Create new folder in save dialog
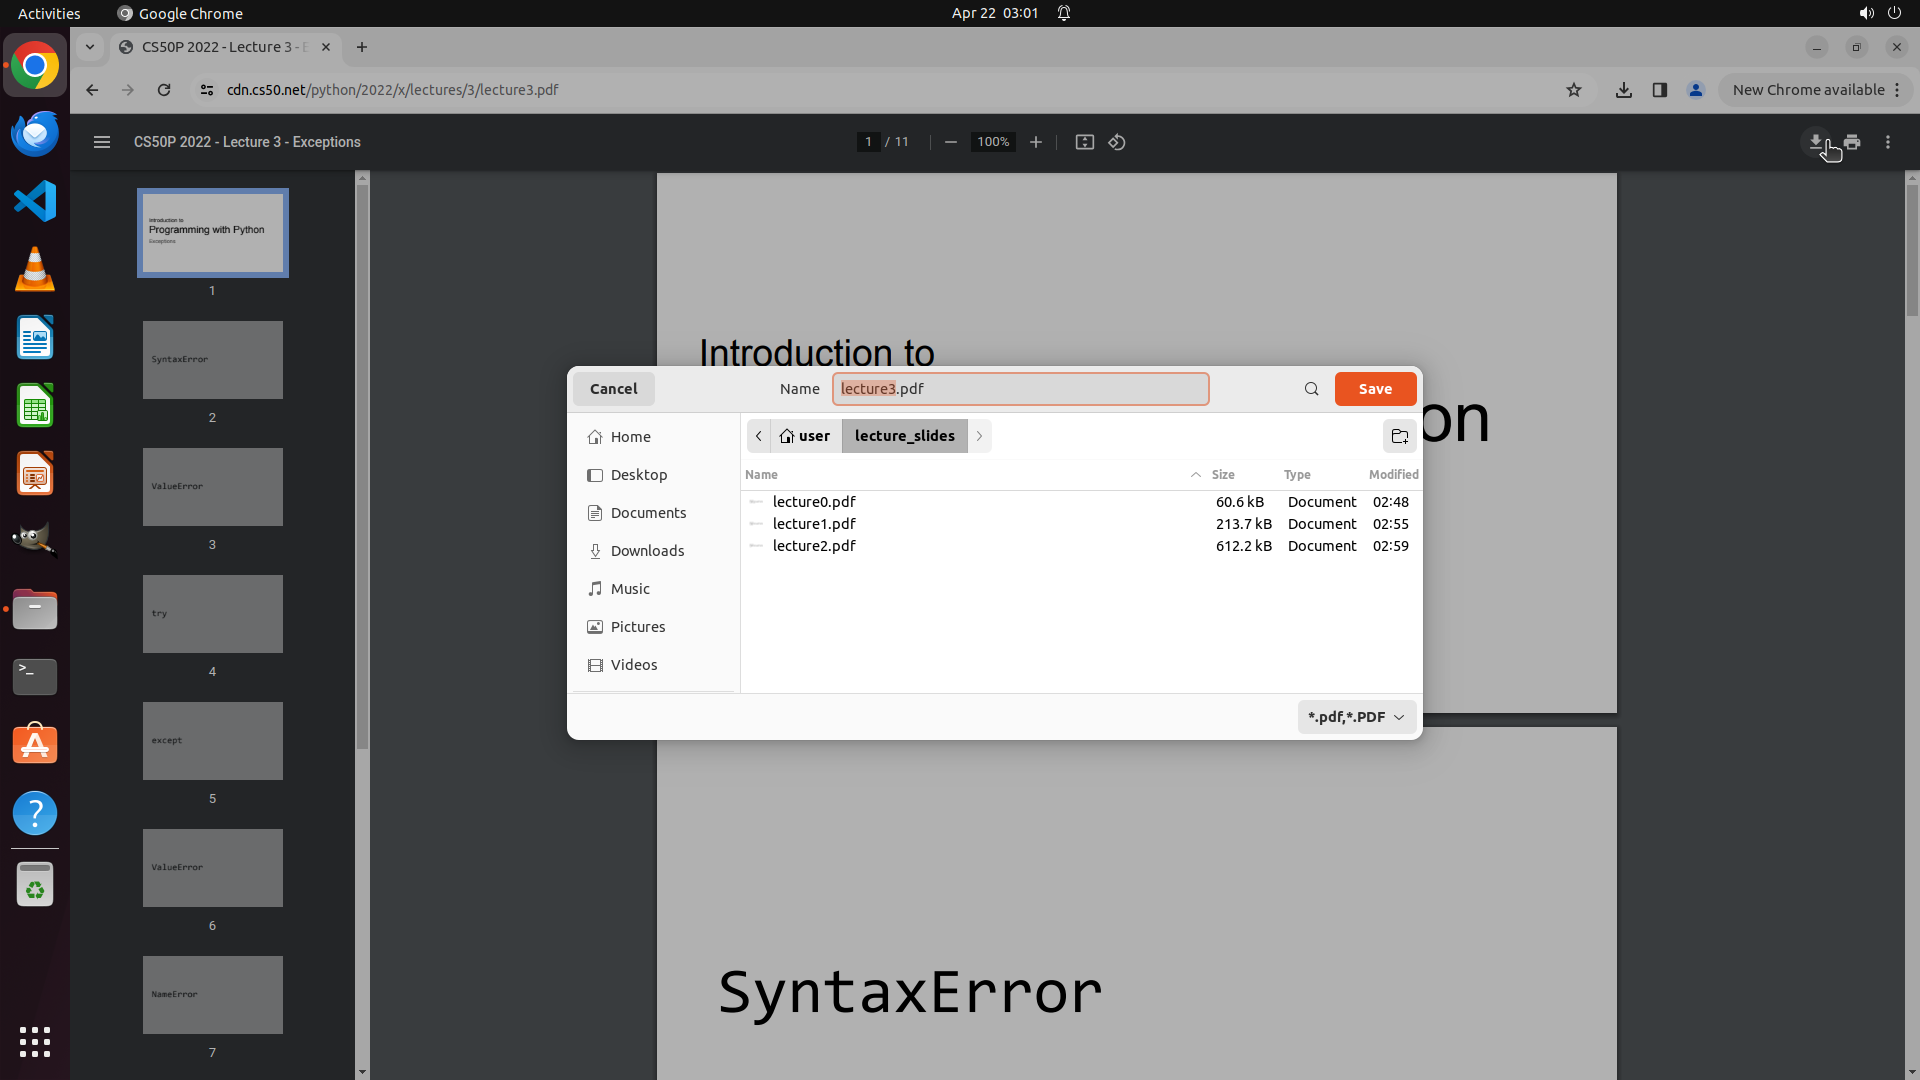The width and height of the screenshot is (1920, 1080). 1399,436
